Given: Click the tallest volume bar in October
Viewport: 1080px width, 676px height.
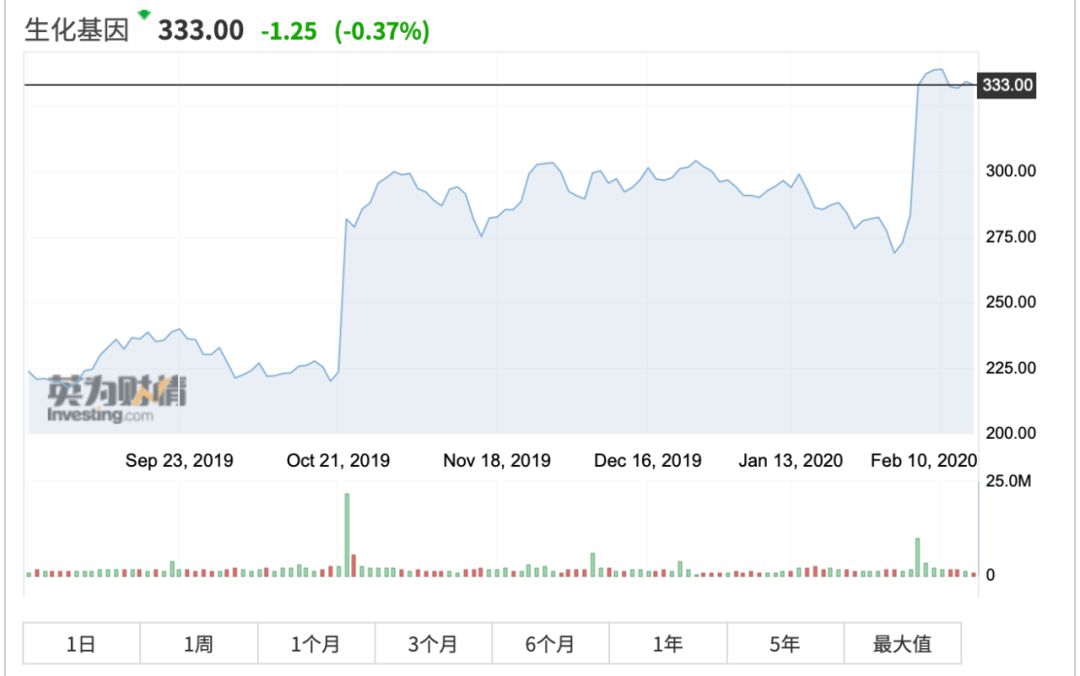Looking at the screenshot, I should (347, 535).
